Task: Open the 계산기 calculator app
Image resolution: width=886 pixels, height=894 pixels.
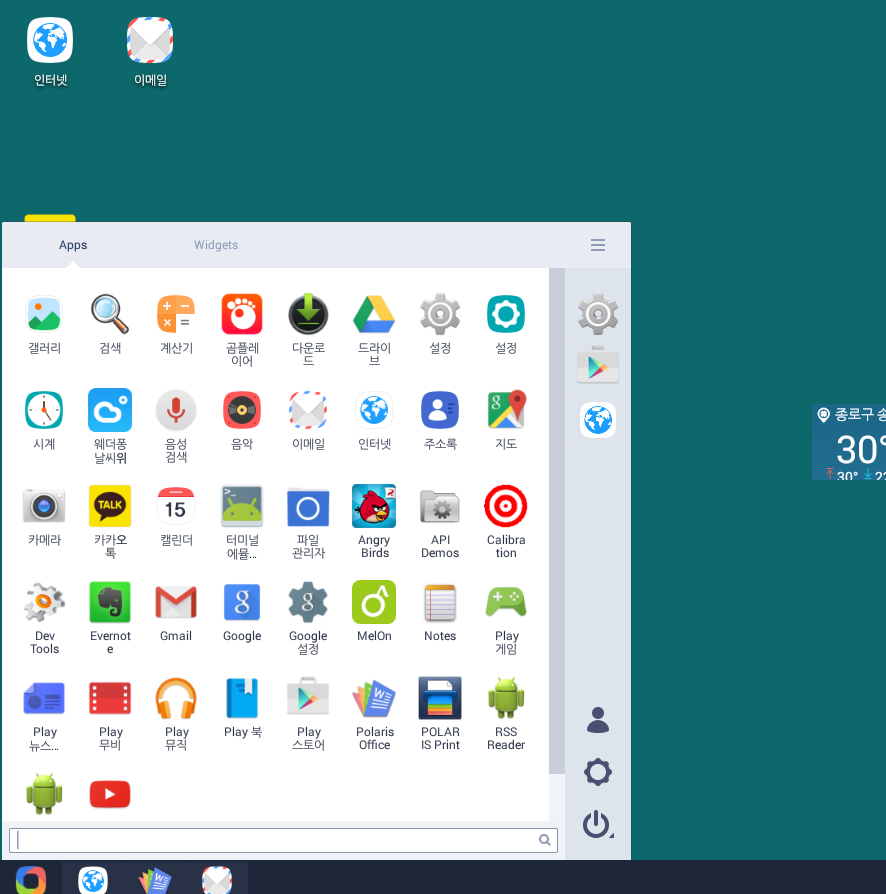Action: click(176, 314)
